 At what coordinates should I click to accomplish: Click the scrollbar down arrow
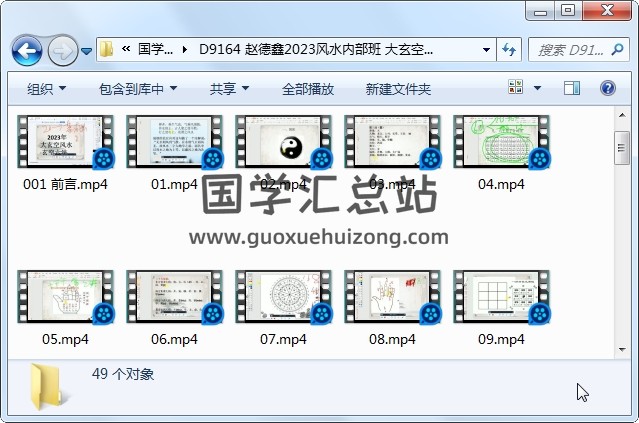click(622, 350)
